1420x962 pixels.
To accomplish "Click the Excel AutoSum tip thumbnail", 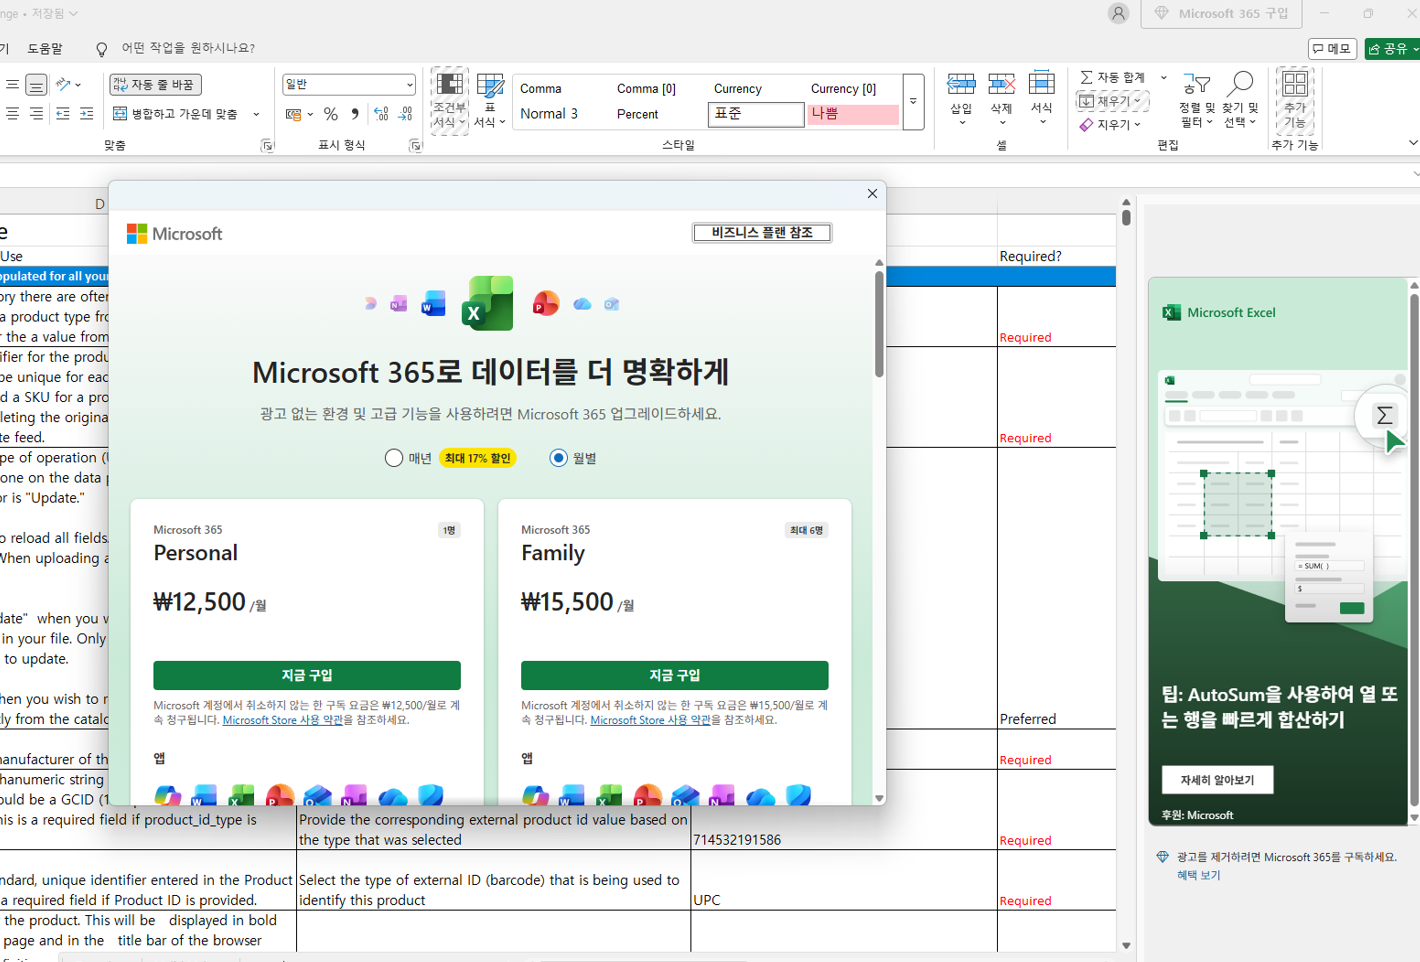I will 1285,496.
